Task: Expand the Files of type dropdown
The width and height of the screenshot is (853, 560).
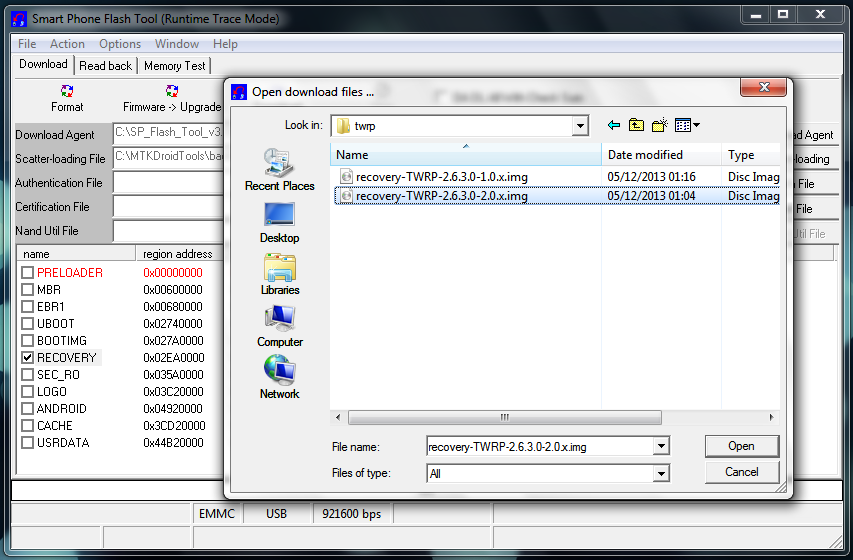Action: [661, 473]
